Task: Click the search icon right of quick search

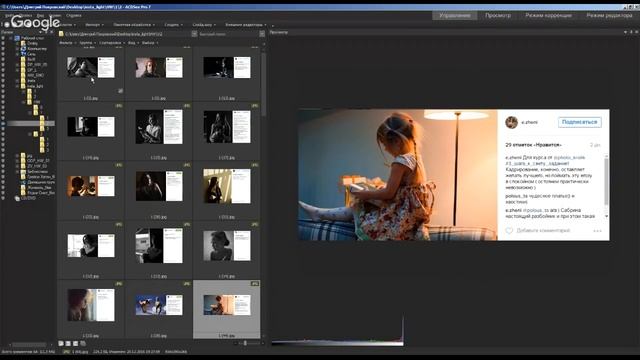Action: tap(262, 34)
